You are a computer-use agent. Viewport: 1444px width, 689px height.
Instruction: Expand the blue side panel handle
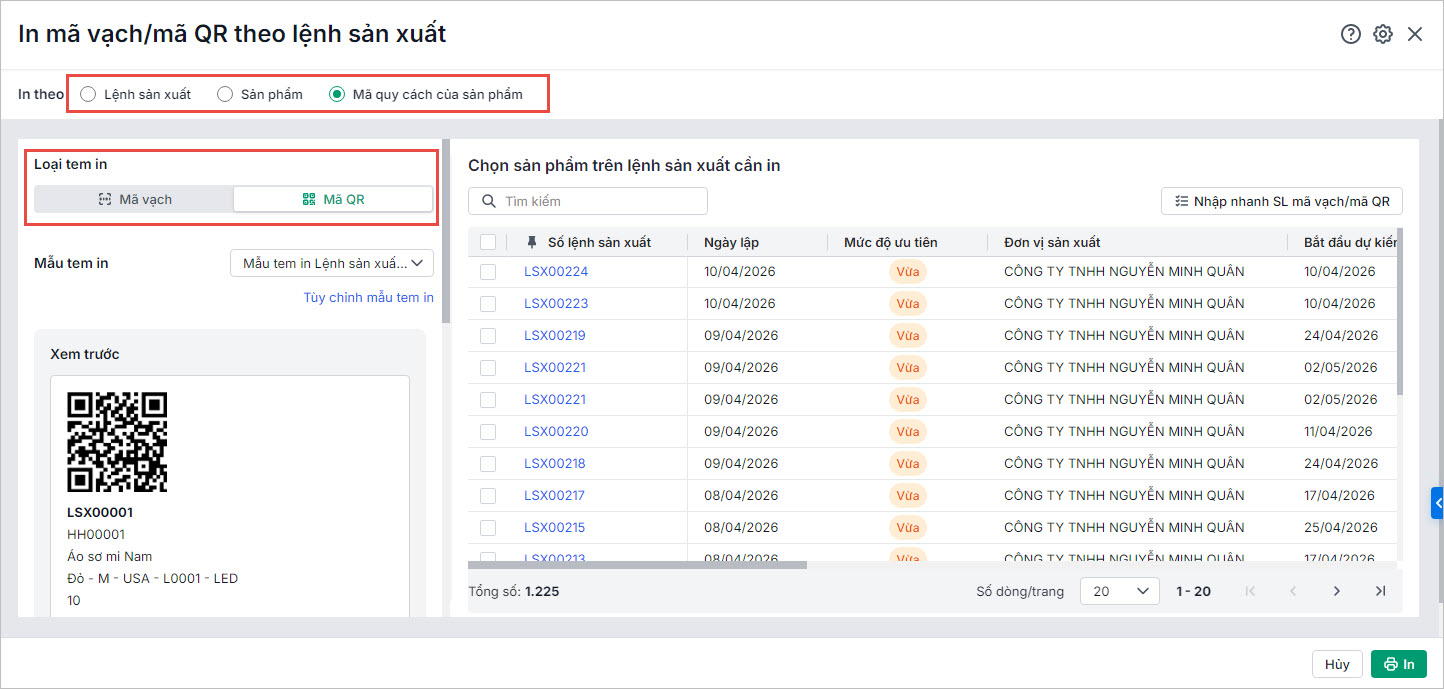click(1437, 502)
